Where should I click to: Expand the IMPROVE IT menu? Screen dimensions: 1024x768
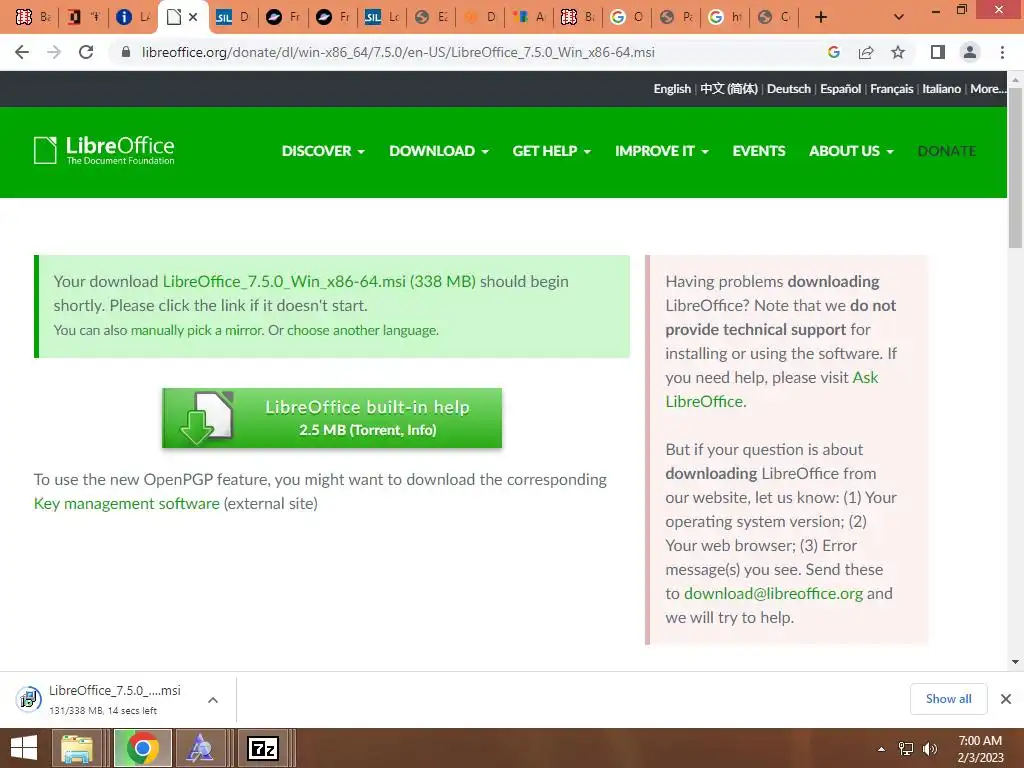click(x=662, y=151)
